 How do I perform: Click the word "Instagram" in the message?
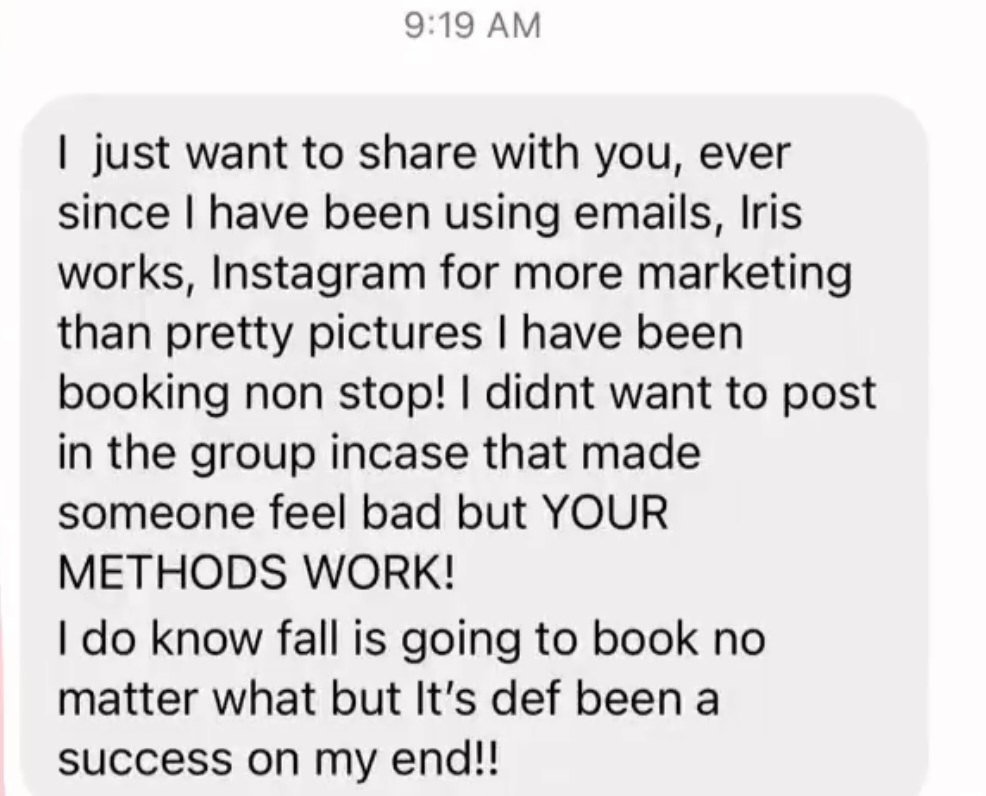[319, 275]
